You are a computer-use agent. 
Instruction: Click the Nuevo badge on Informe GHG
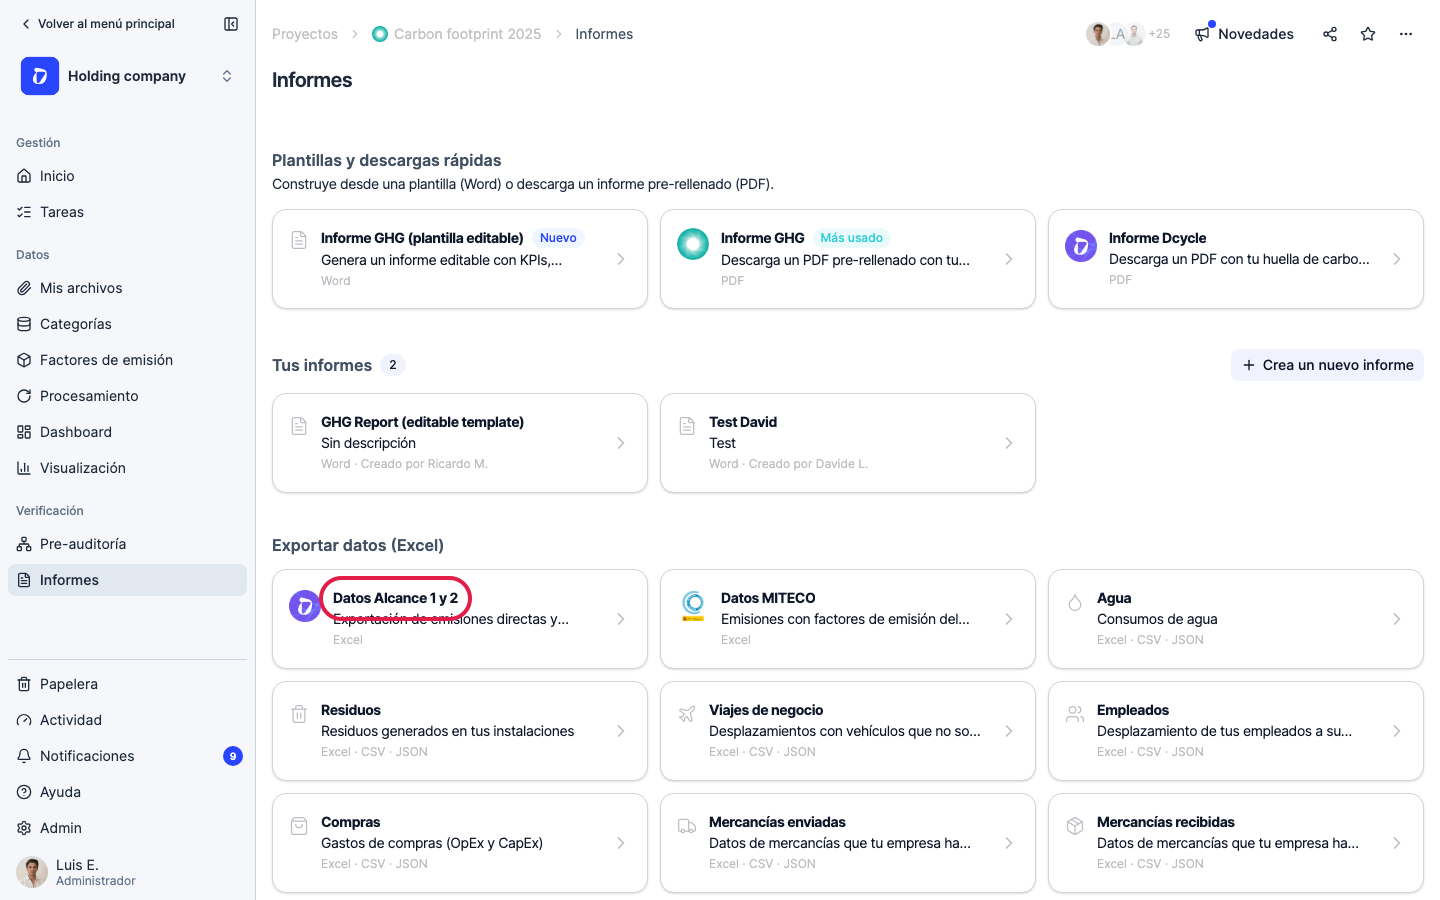(558, 238)
